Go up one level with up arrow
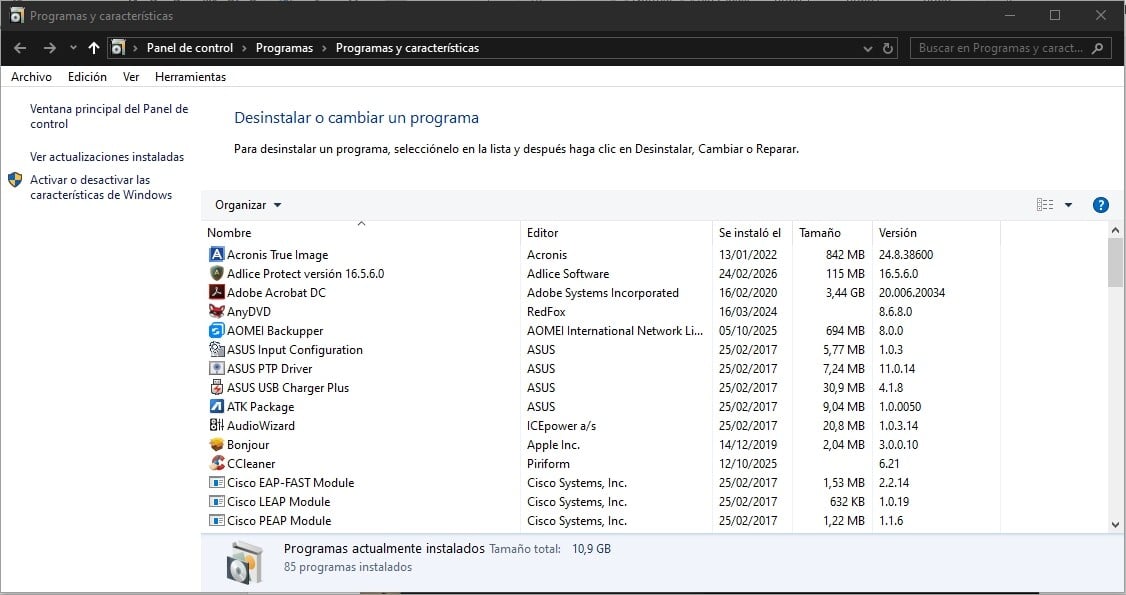1126x595 pixels. pos(94,48)
